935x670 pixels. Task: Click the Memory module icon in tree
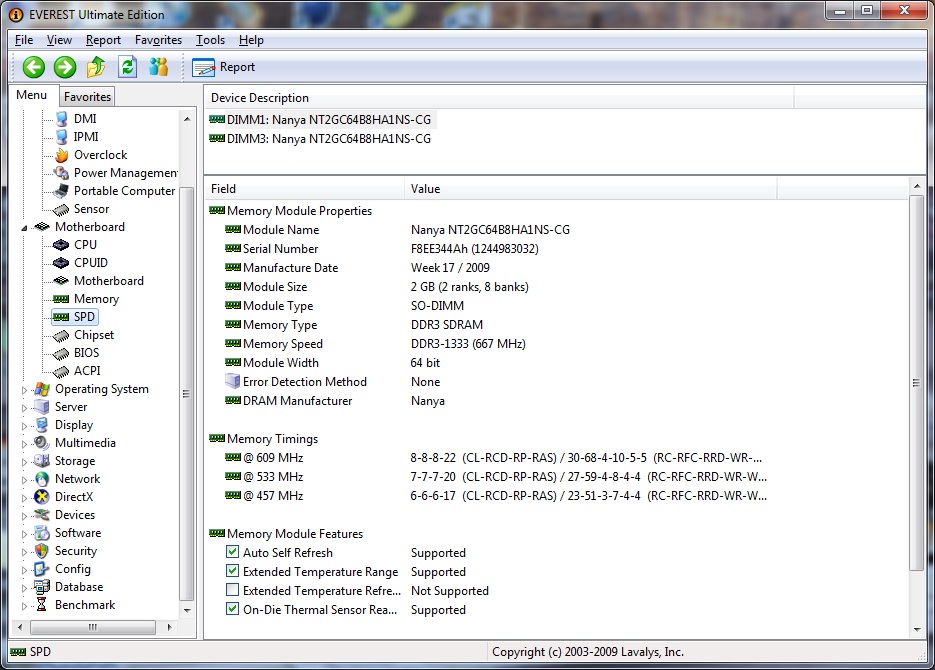pos(61,299)
